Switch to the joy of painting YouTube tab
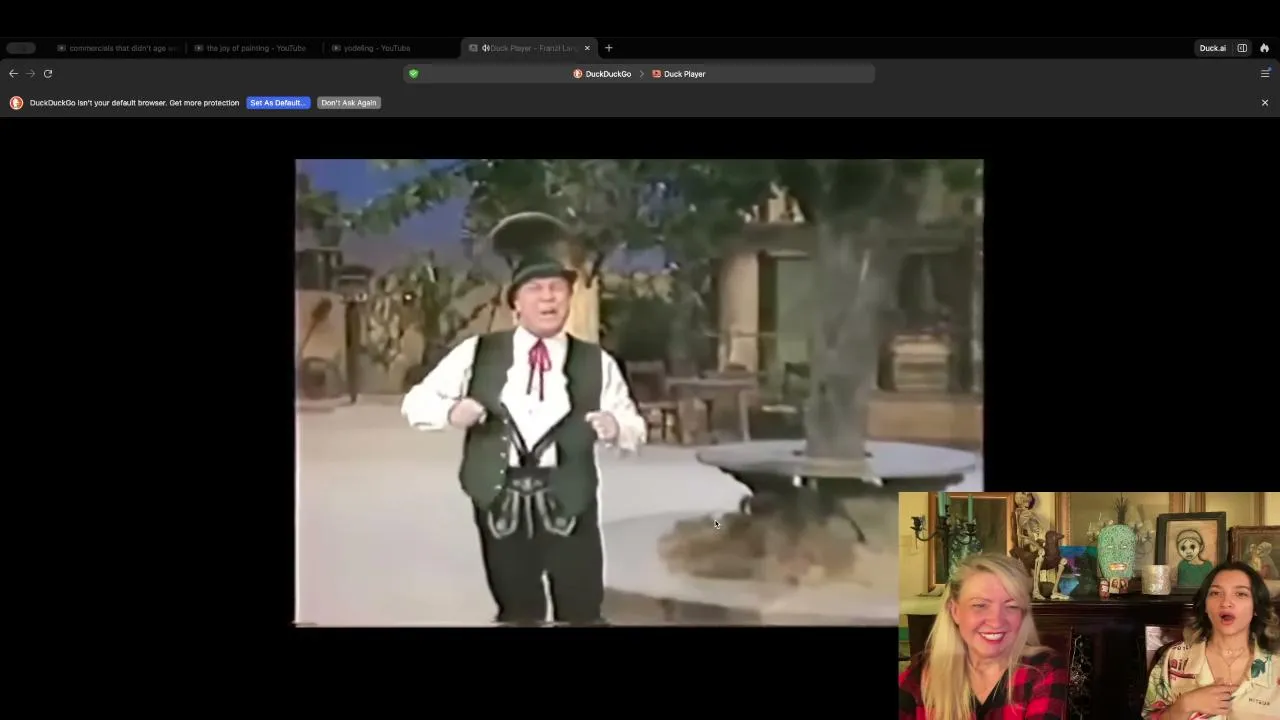The width and height of the screenshot is (1280, 720). pyautogui.click(x=250, y=48)
